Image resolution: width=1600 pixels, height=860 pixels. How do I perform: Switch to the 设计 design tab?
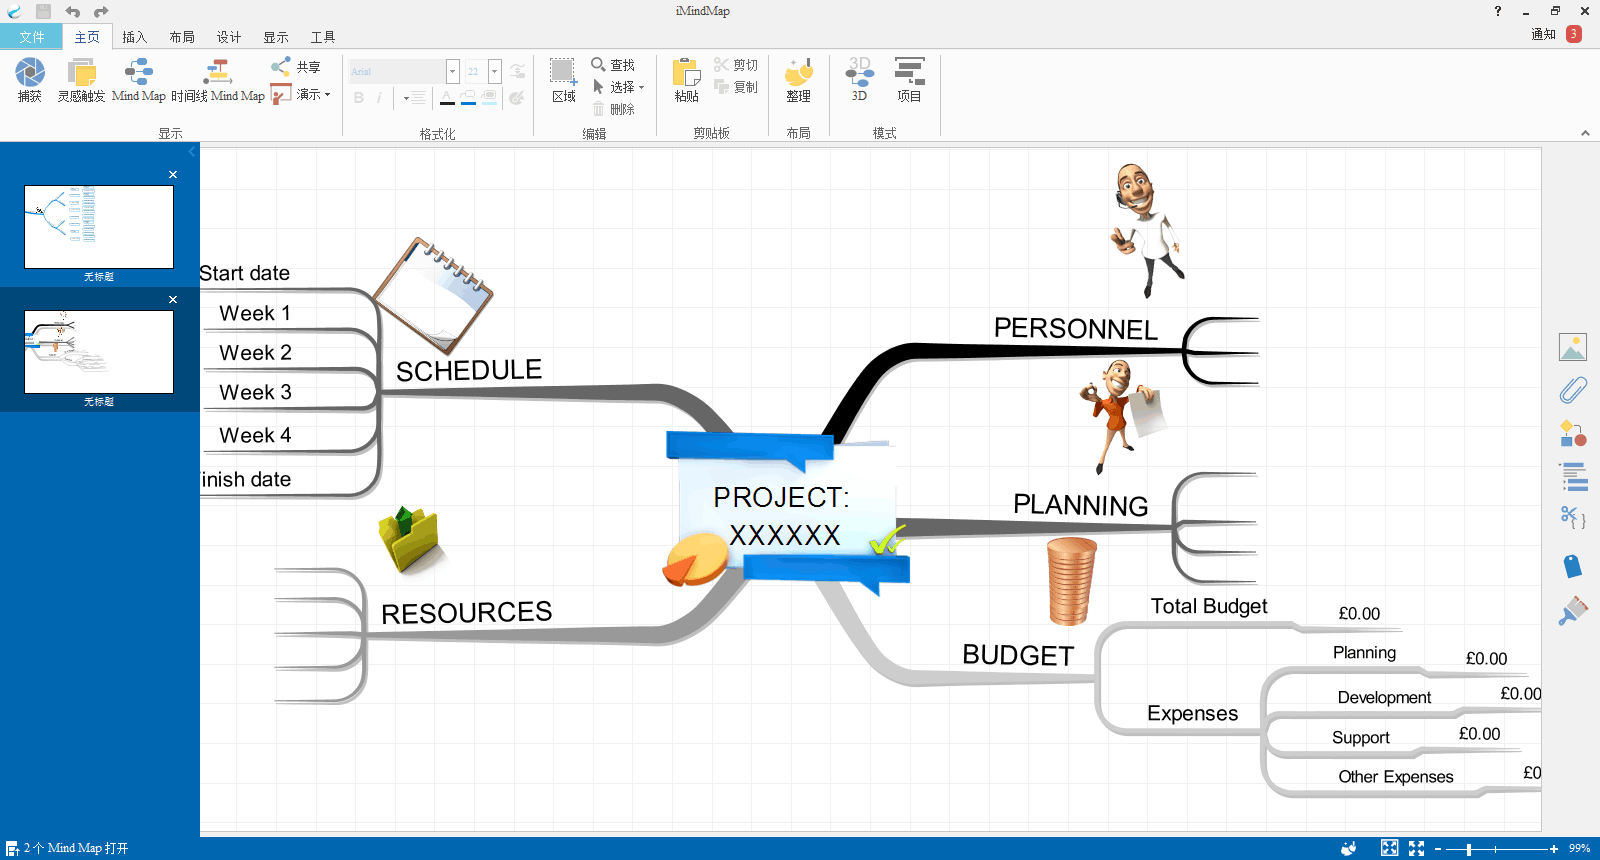click(x=228, y=37)
